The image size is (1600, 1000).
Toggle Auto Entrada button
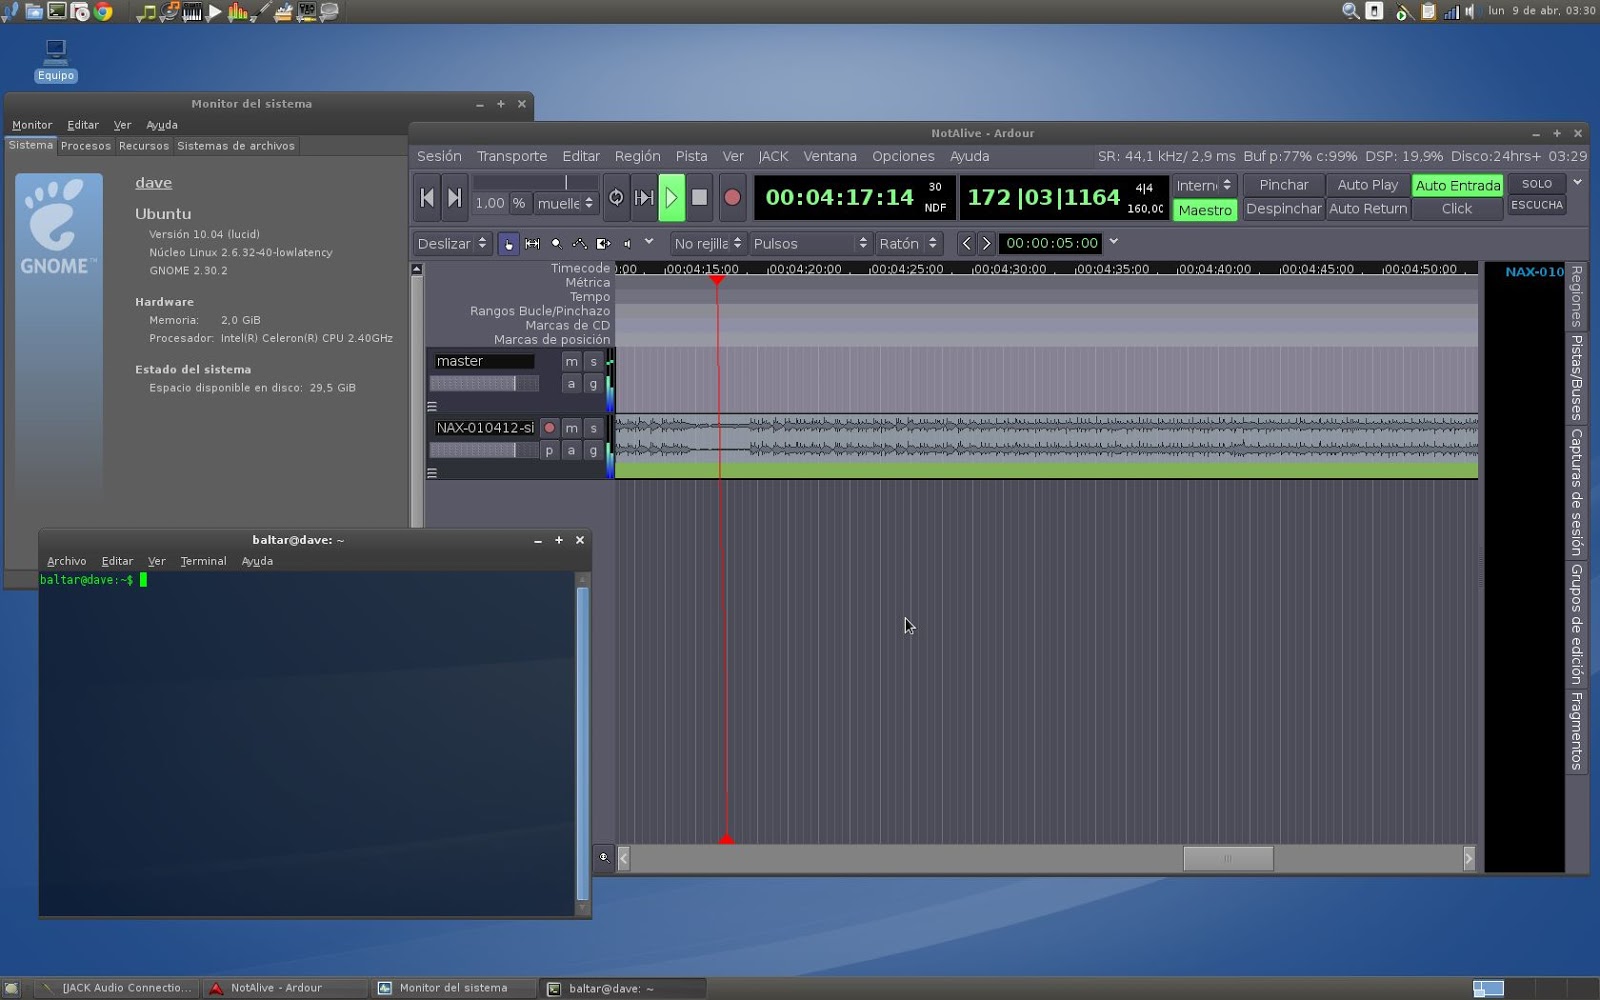pos(1457,185)
